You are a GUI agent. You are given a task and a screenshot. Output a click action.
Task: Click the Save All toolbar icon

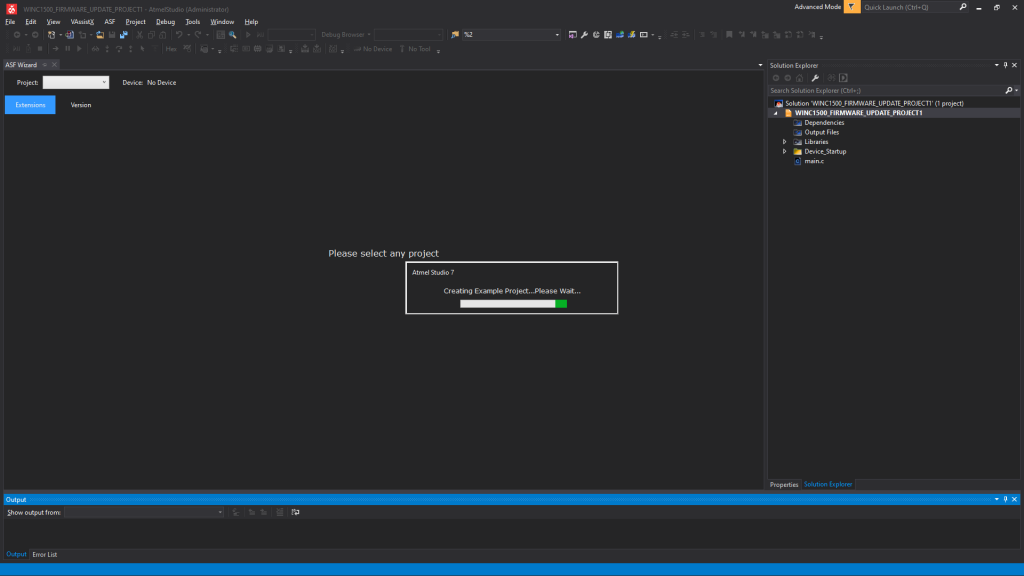(123, 35)
